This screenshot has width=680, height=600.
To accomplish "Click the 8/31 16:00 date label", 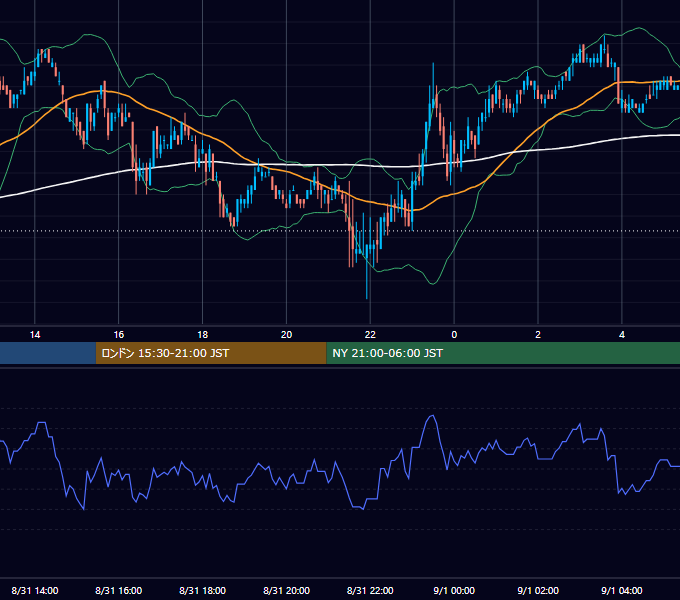I will [118, 590].
